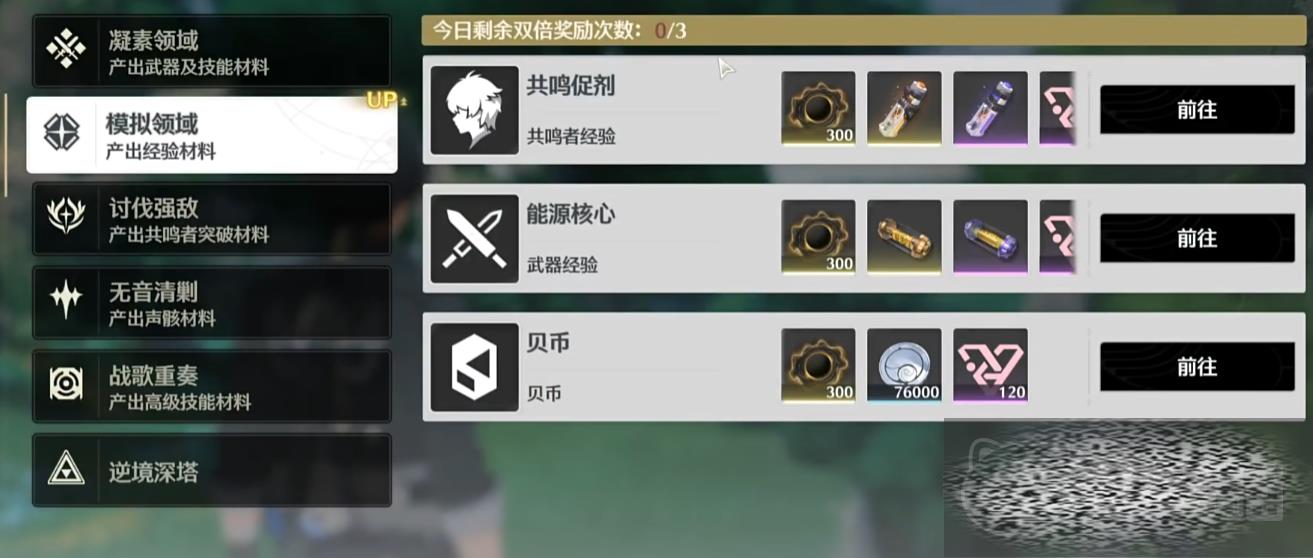Open the 无音清剿 category
The width and height of the screenshot is (1313, 558).
click(212, 303)
